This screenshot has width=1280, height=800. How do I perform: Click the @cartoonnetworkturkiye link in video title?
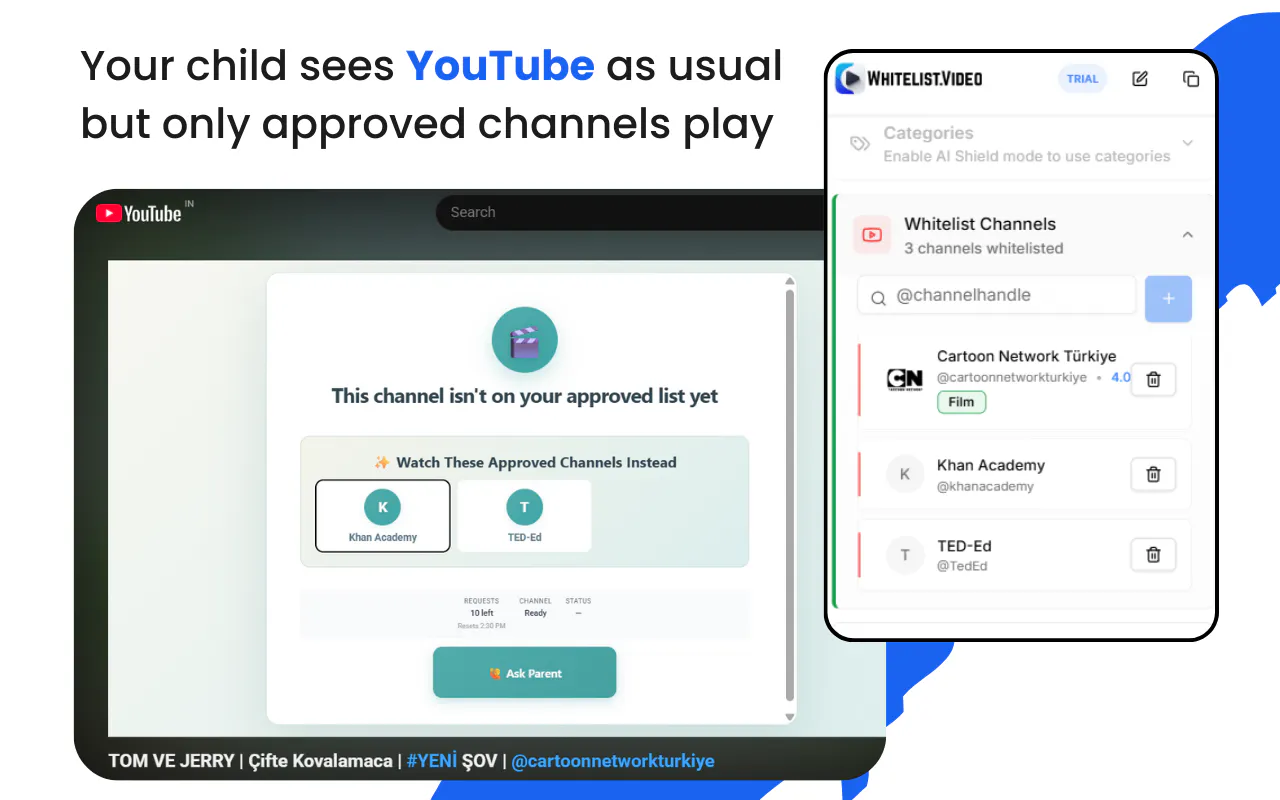(x=613, y=761)
